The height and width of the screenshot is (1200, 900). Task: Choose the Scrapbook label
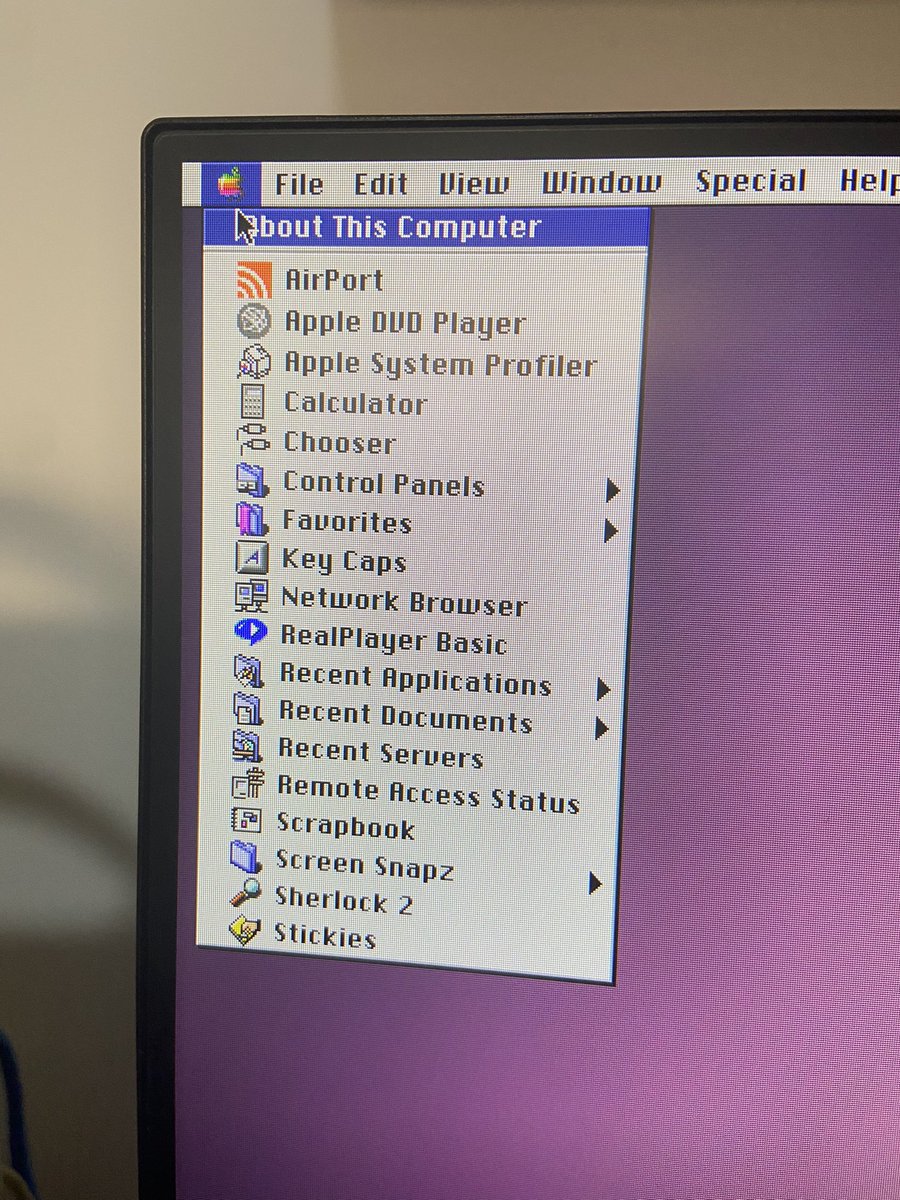[346, 827]
